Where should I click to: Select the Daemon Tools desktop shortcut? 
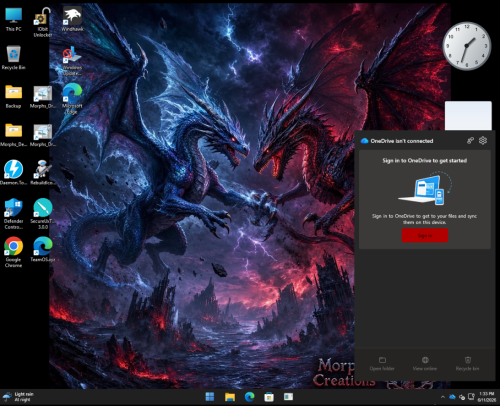pyautogui.click(x=13, y=172)
